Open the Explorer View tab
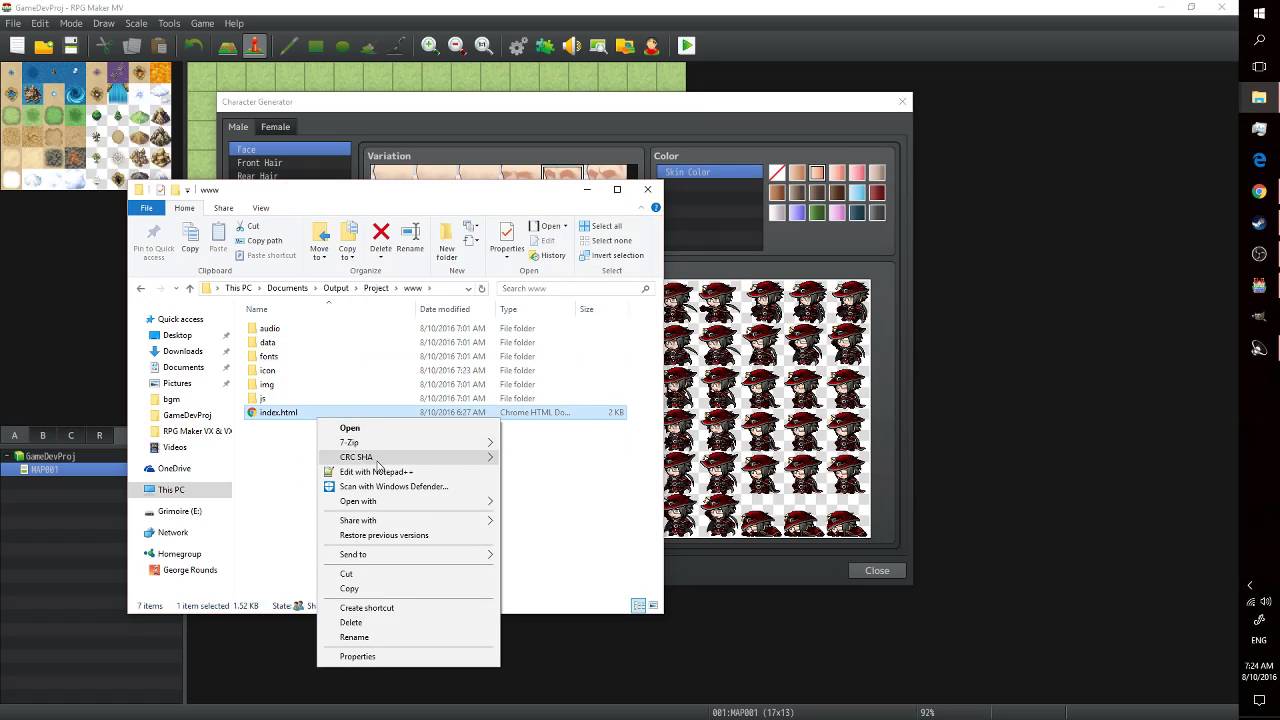This screenshot has width=1280, height=720. pos(260,208)
